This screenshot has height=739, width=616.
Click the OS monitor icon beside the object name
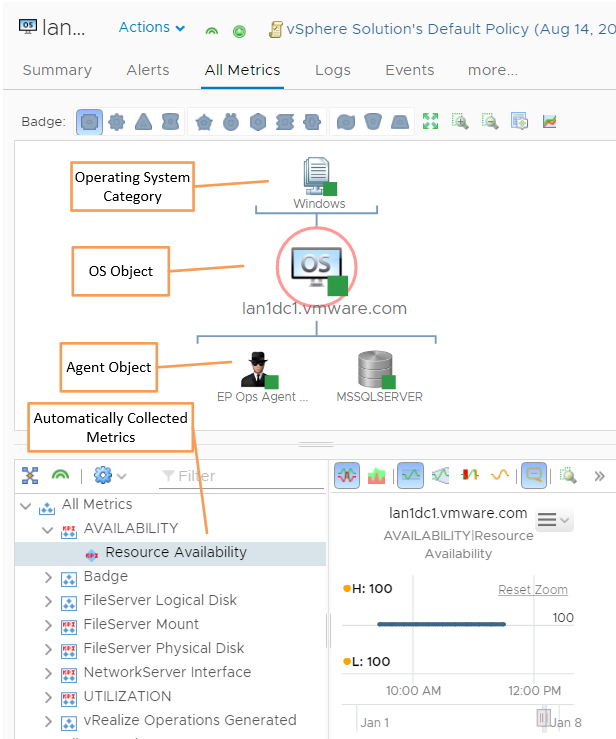(28, 26)
